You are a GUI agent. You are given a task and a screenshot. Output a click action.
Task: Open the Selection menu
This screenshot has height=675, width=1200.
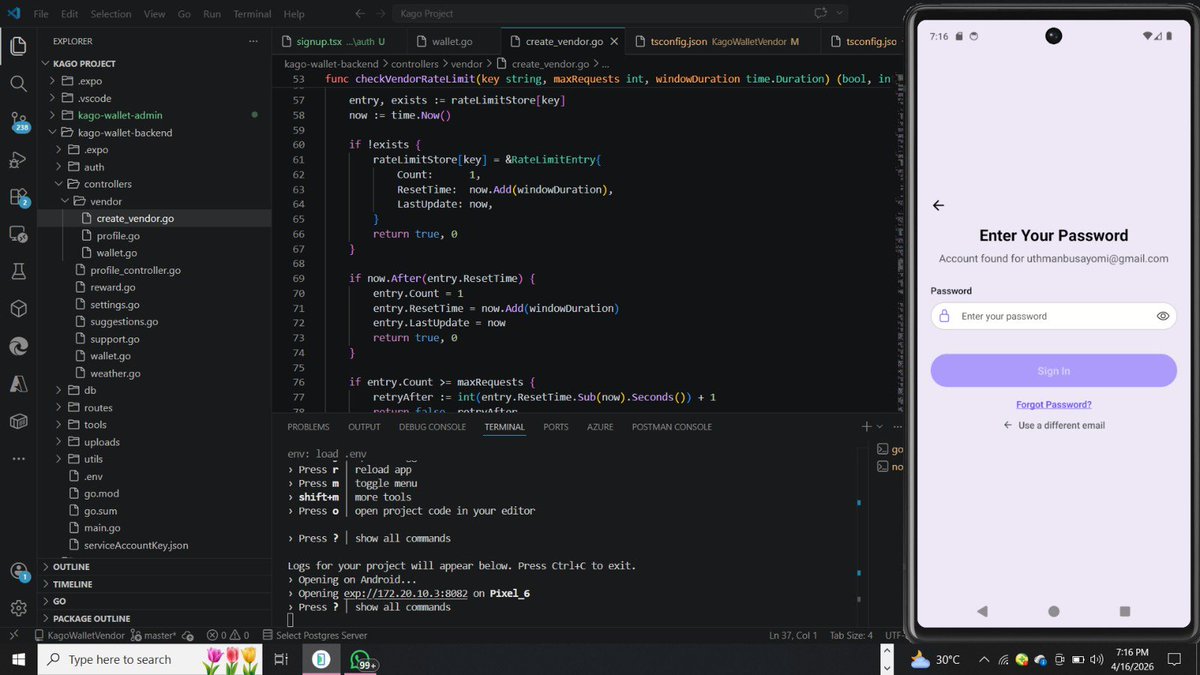pos(110,14)
